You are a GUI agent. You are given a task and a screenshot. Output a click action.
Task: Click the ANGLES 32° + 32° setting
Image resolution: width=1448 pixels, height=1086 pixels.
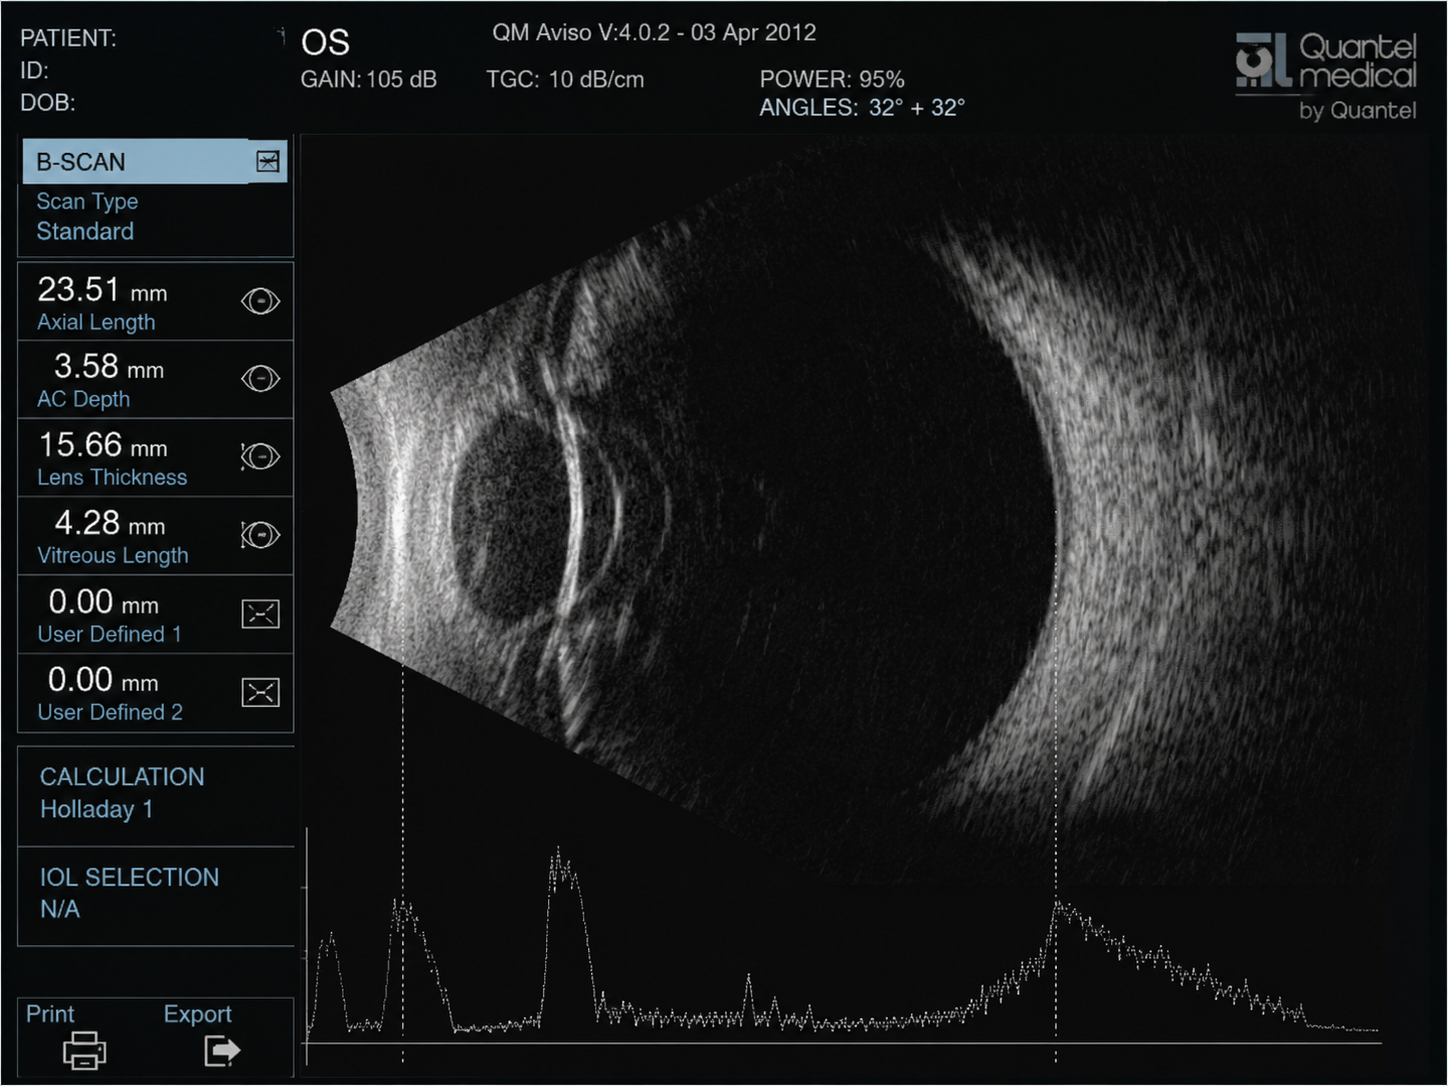[862, 108]
